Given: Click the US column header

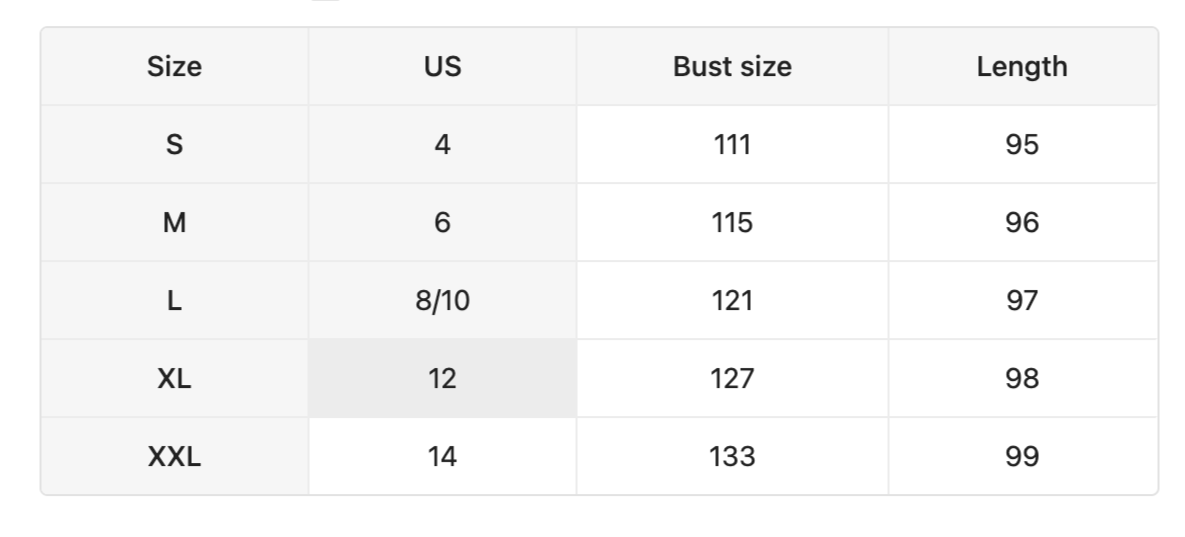Looking at the screenshot, I should [442, 67].
